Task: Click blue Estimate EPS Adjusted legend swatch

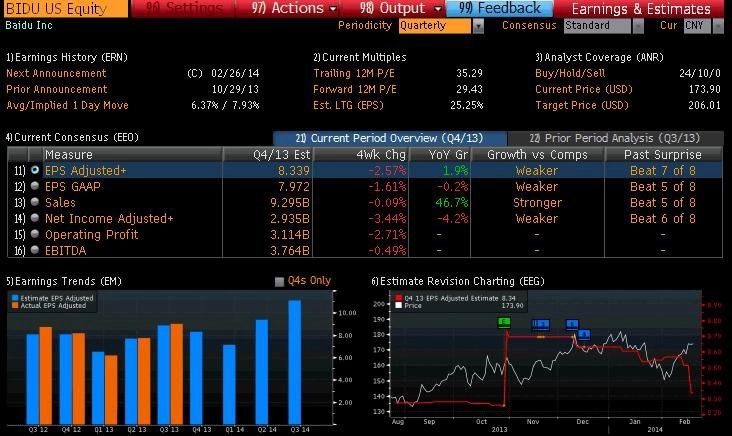Action: (15, 298)
